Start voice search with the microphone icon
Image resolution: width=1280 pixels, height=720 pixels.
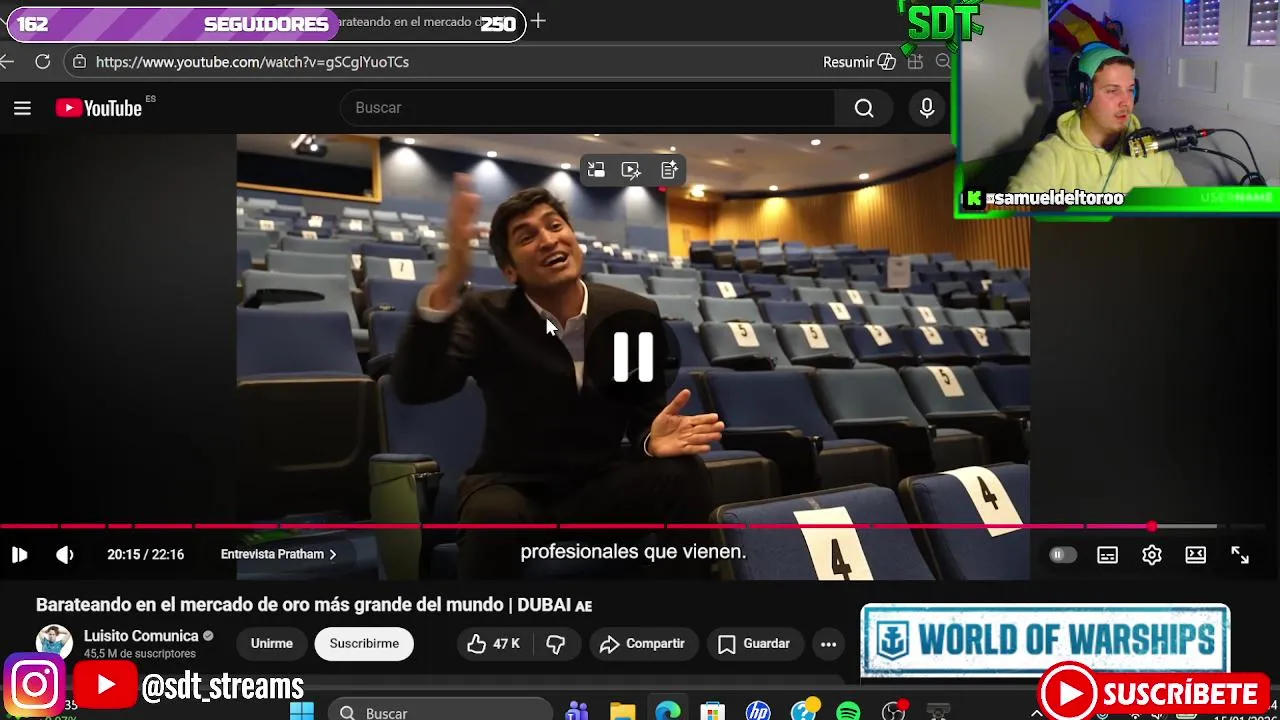[x=927, y=108]
